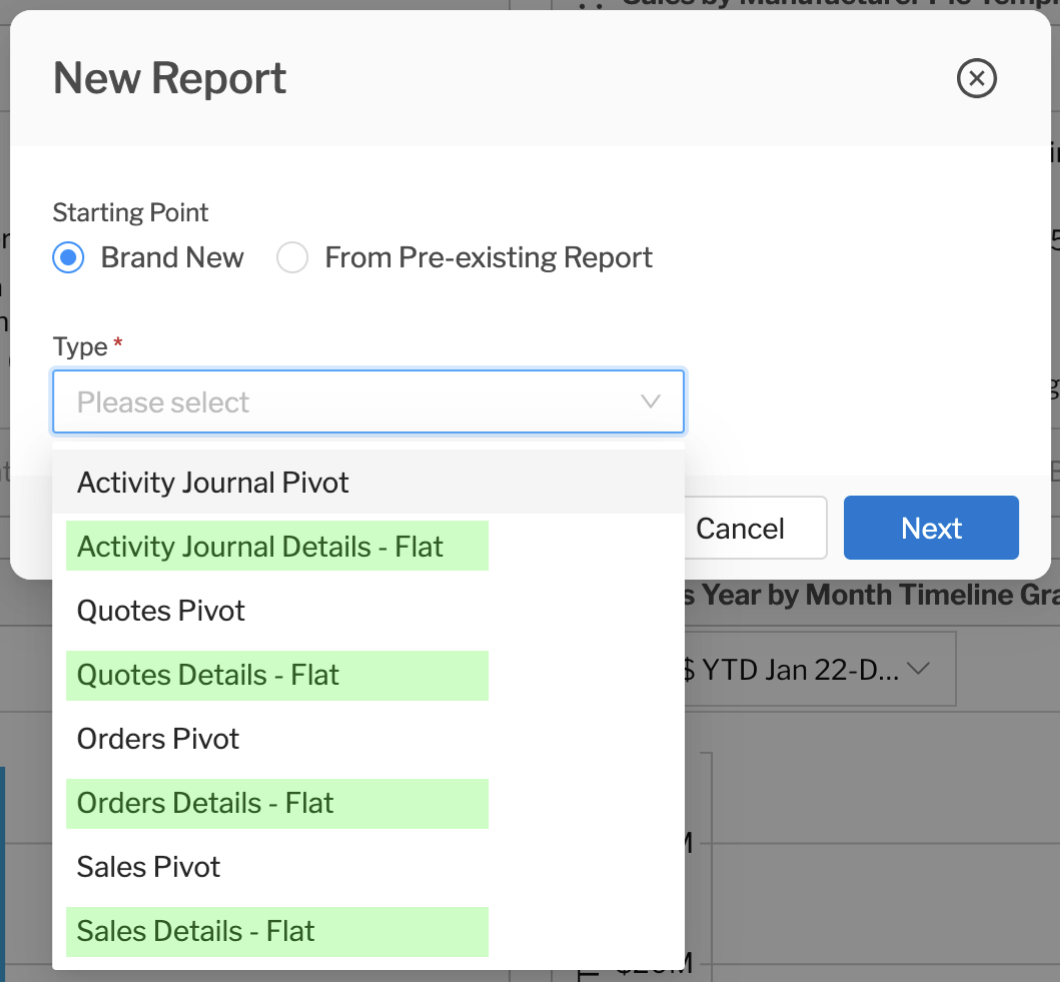Click the 'Type' field label
Image resolution: width=1060 pixels, height=982 pixels.
80,347
